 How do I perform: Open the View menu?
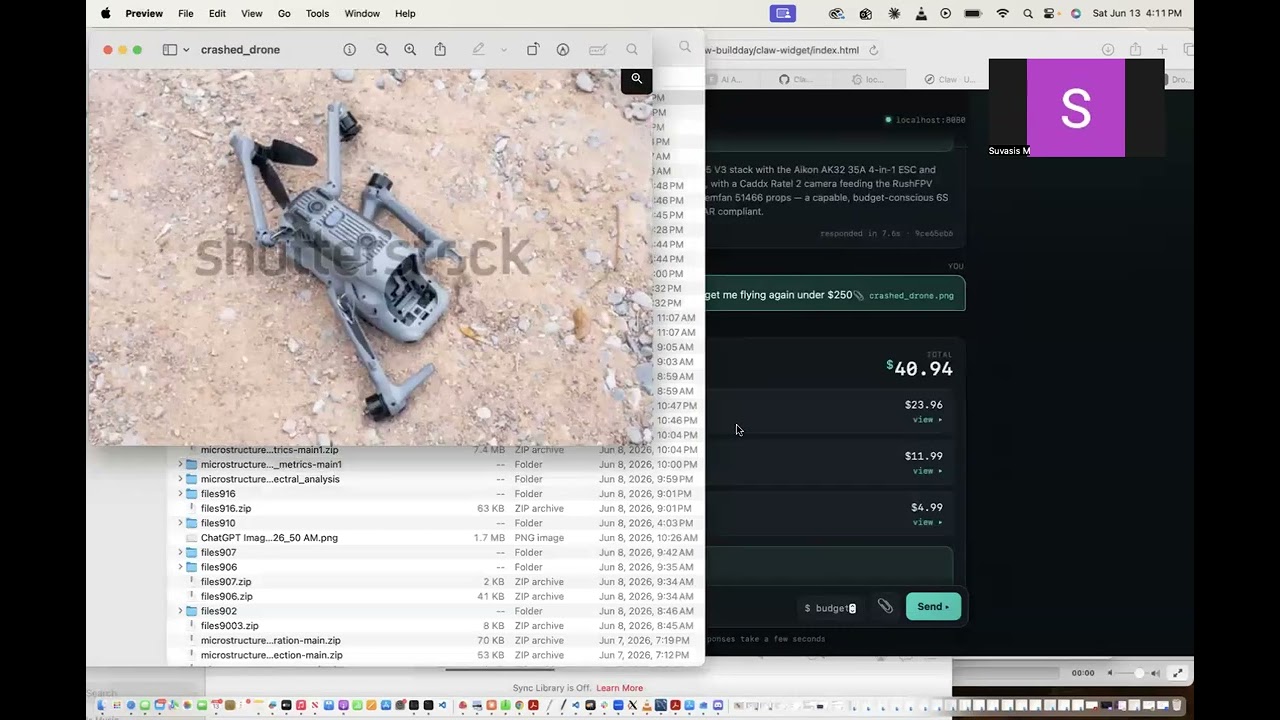(252, 13)
